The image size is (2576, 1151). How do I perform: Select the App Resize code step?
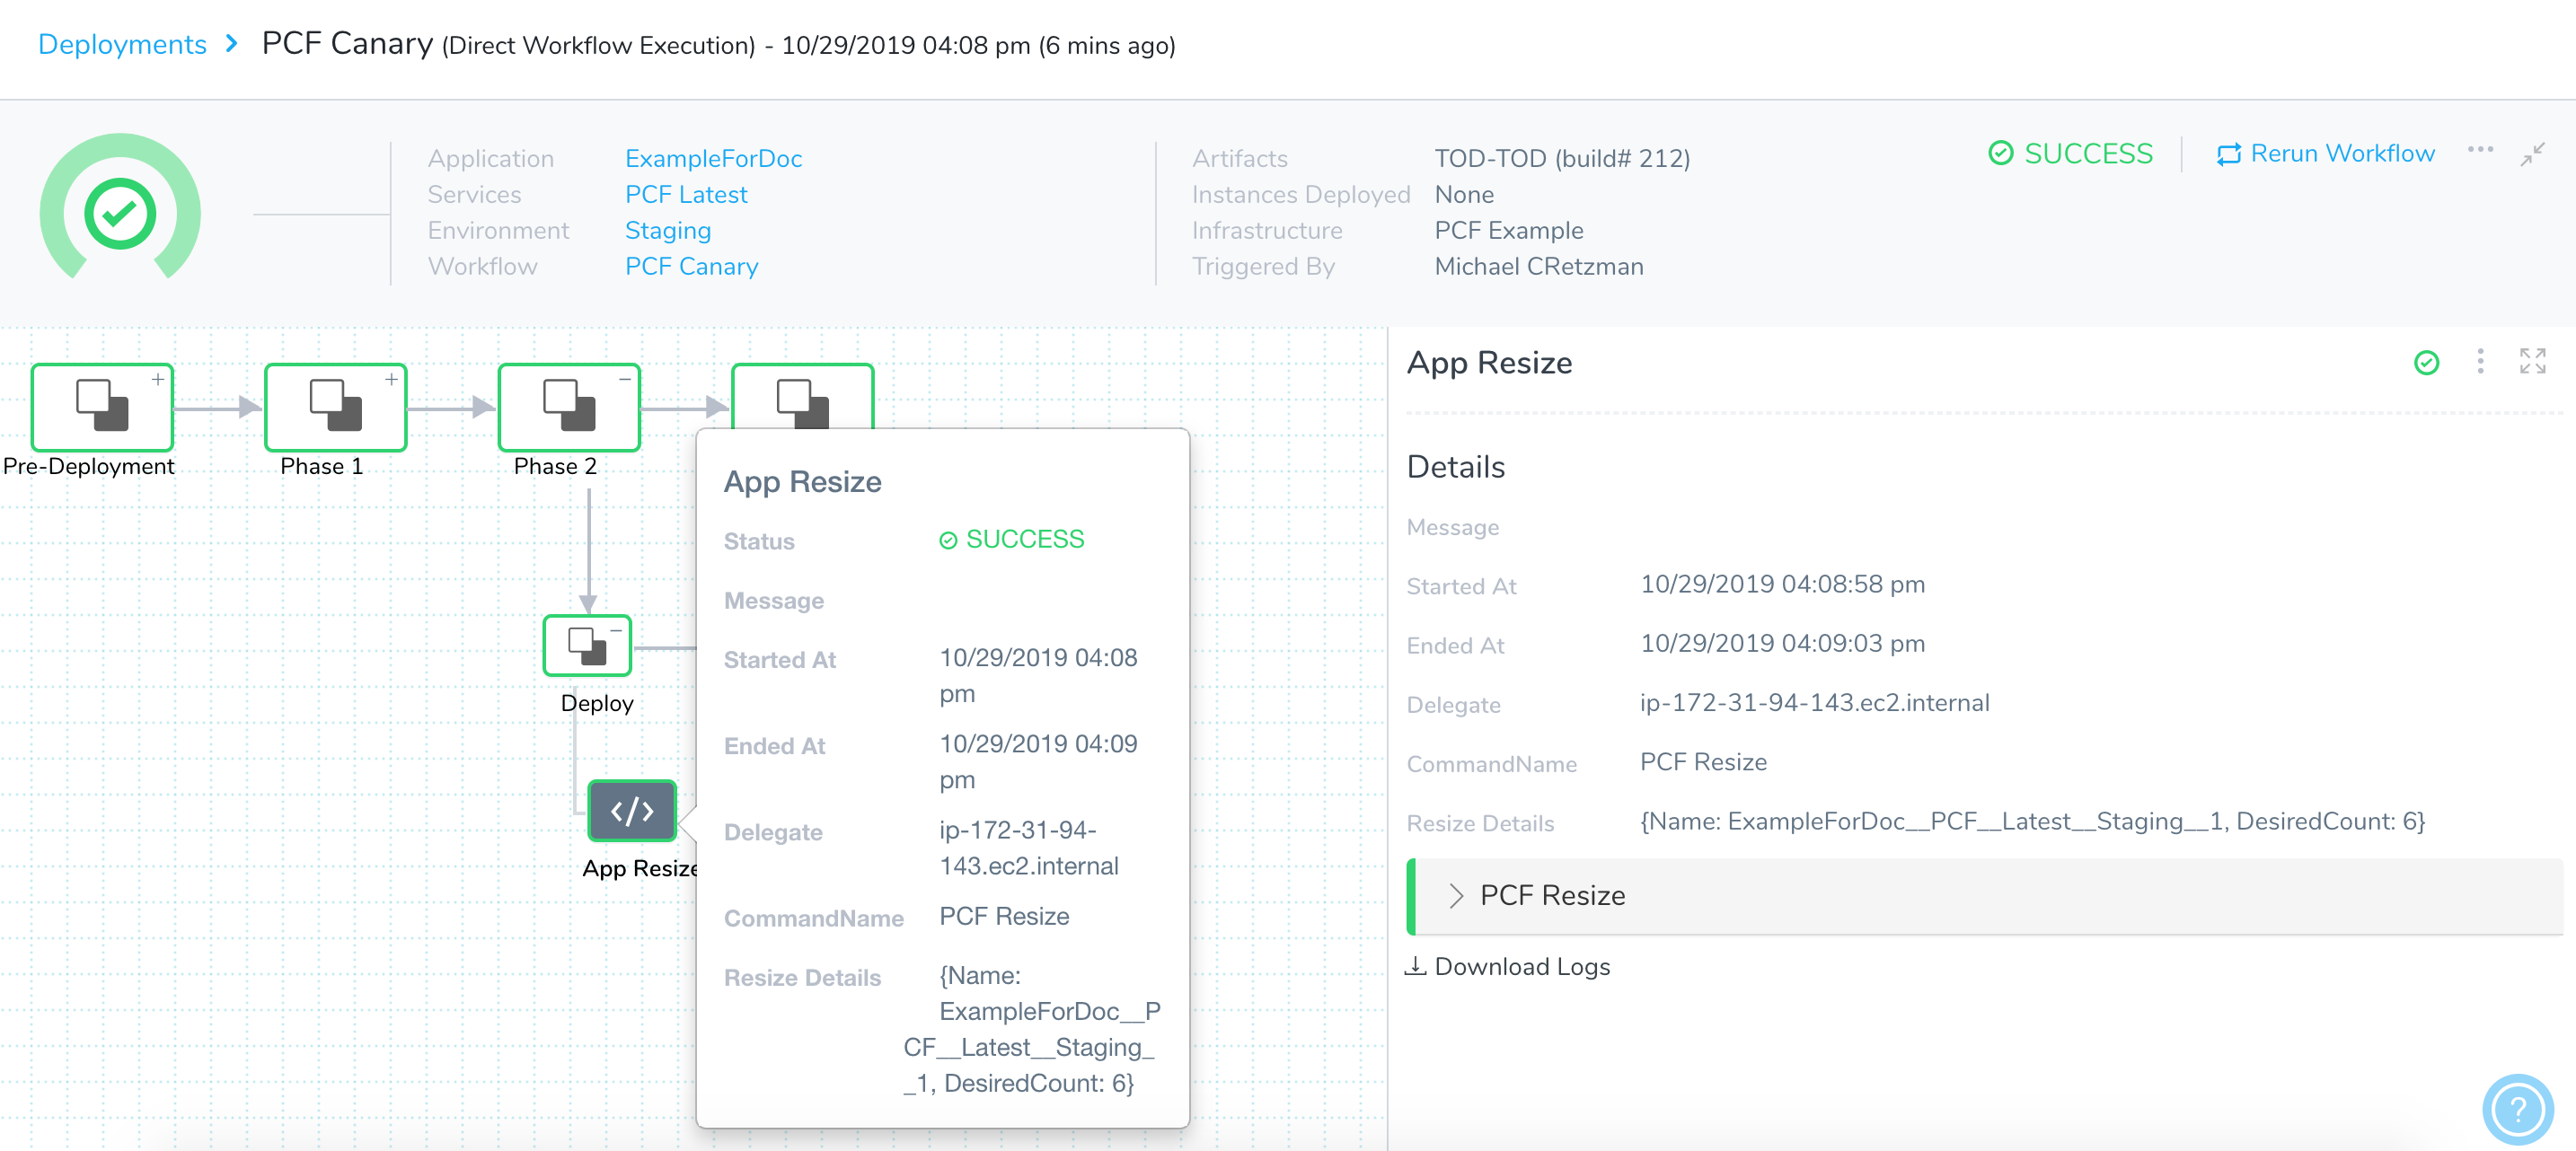[x=632, y=810]
